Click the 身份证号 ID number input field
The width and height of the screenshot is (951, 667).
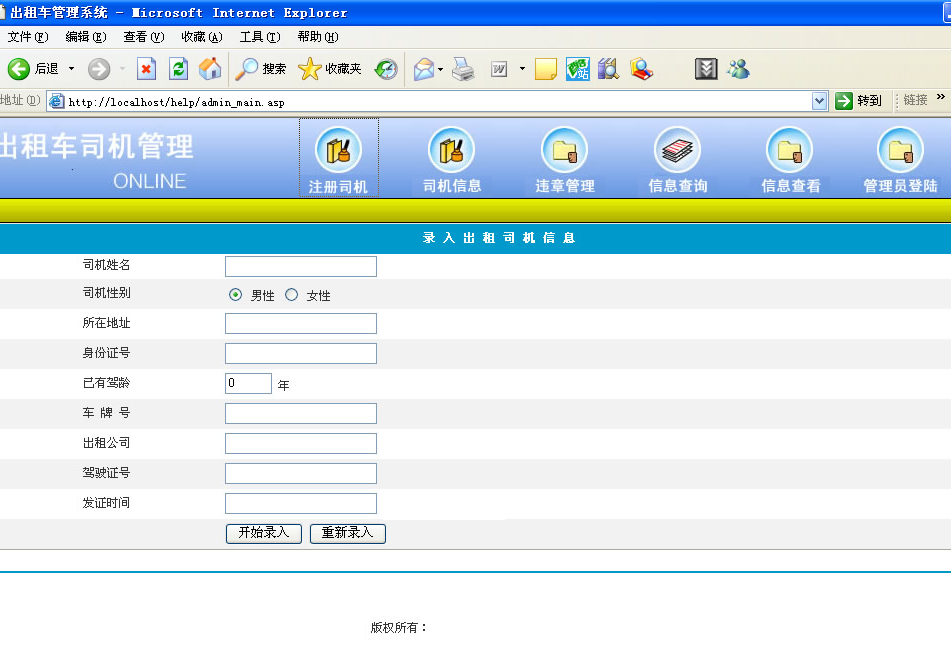pos(301,354)
